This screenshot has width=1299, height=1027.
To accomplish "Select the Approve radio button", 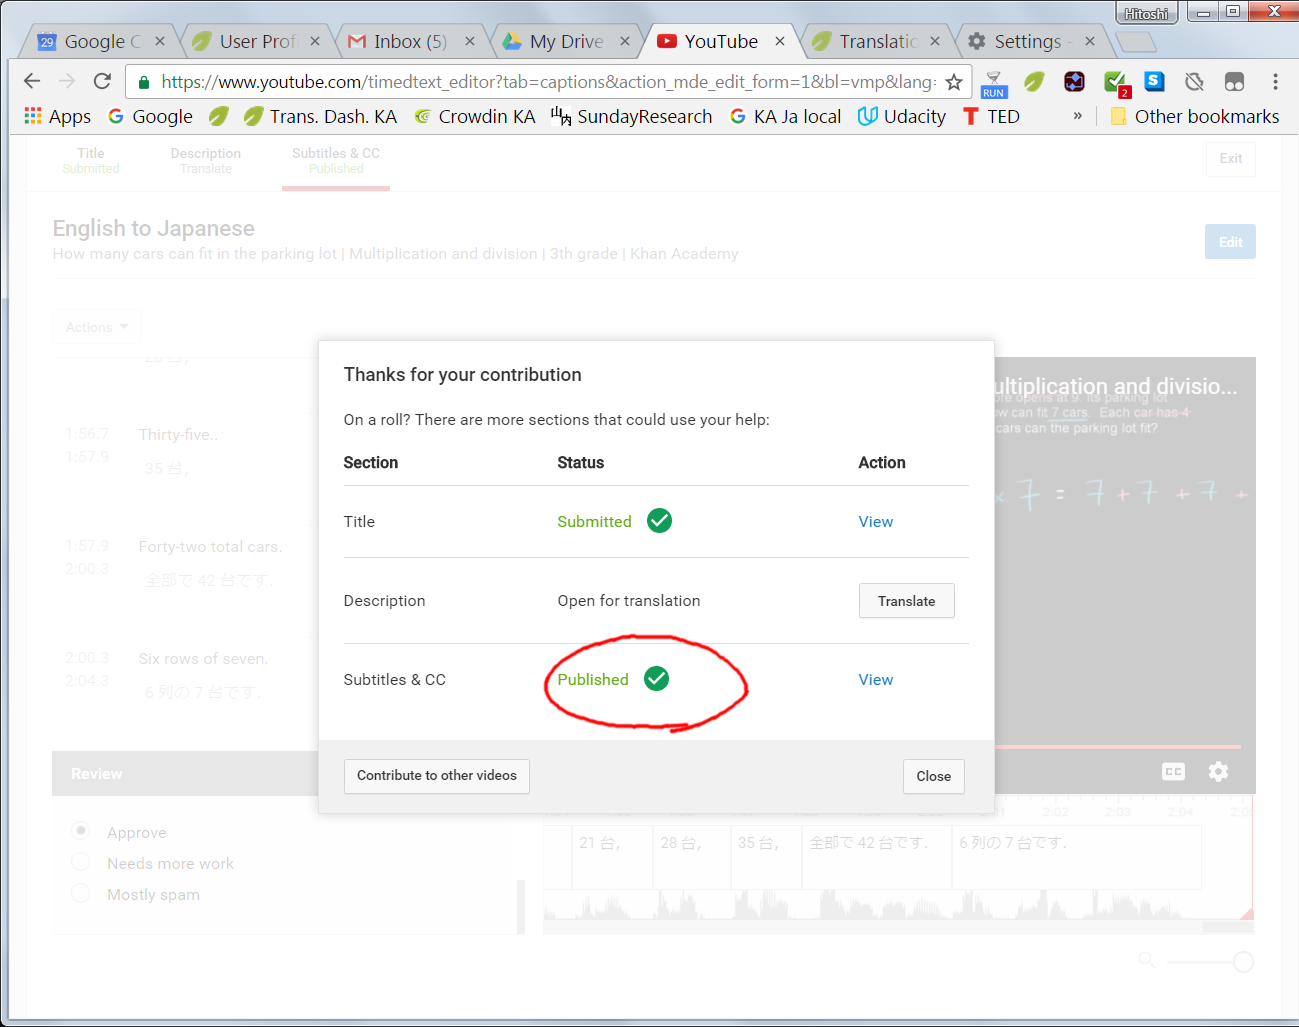I will 82,831.
